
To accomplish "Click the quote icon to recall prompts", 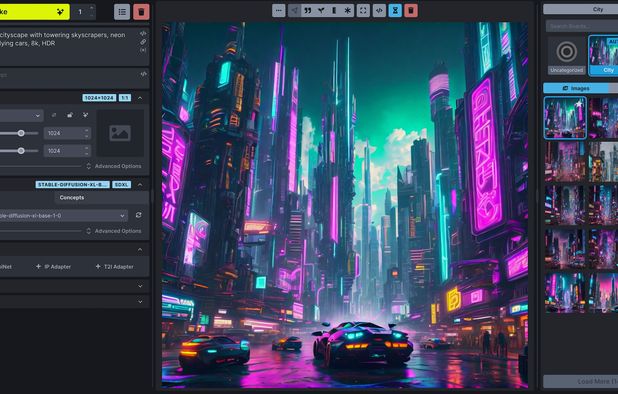I will [308, 11].
